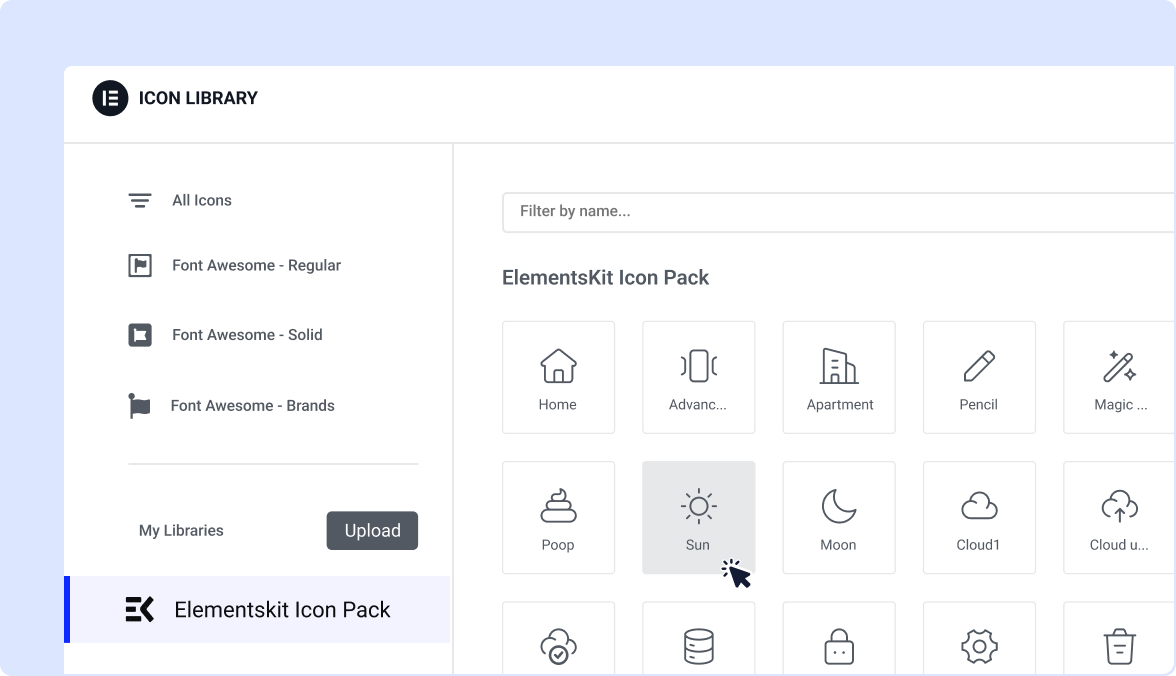Select the Home icon tile
The width and height of the screenshot is (1176, 676).
click(558, 377)
